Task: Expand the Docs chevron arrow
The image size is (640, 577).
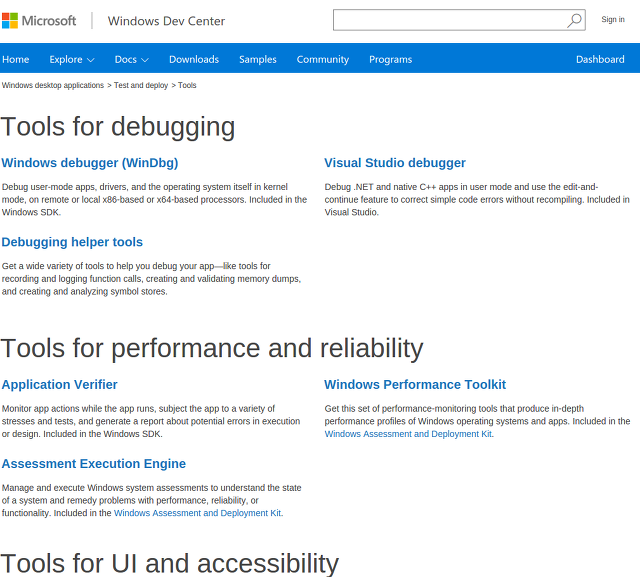Action: tap(145, 60)
